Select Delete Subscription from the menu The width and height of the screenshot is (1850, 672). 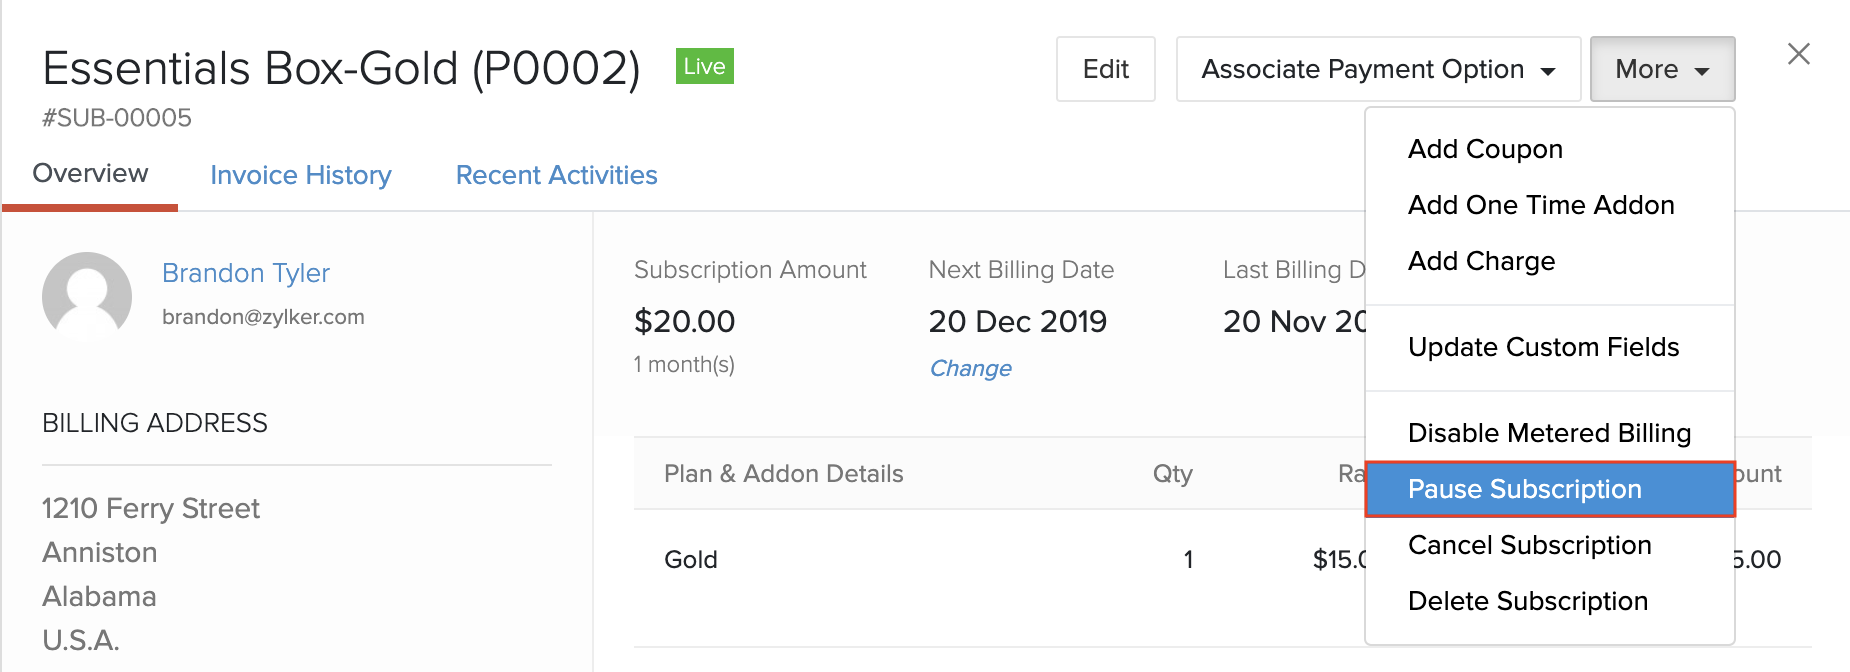[1527, 601]
